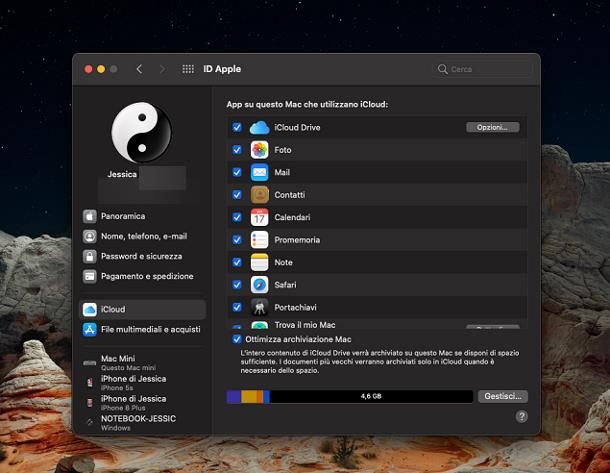Click the Jessica account name
The width and height of the screenshot is (610, 473).
(x=122, y=174)
